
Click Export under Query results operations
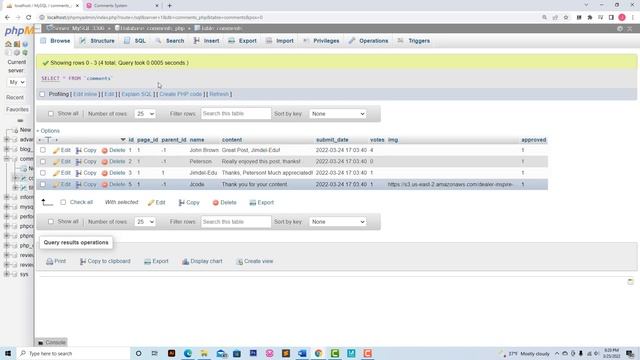(x=156, y=261)
